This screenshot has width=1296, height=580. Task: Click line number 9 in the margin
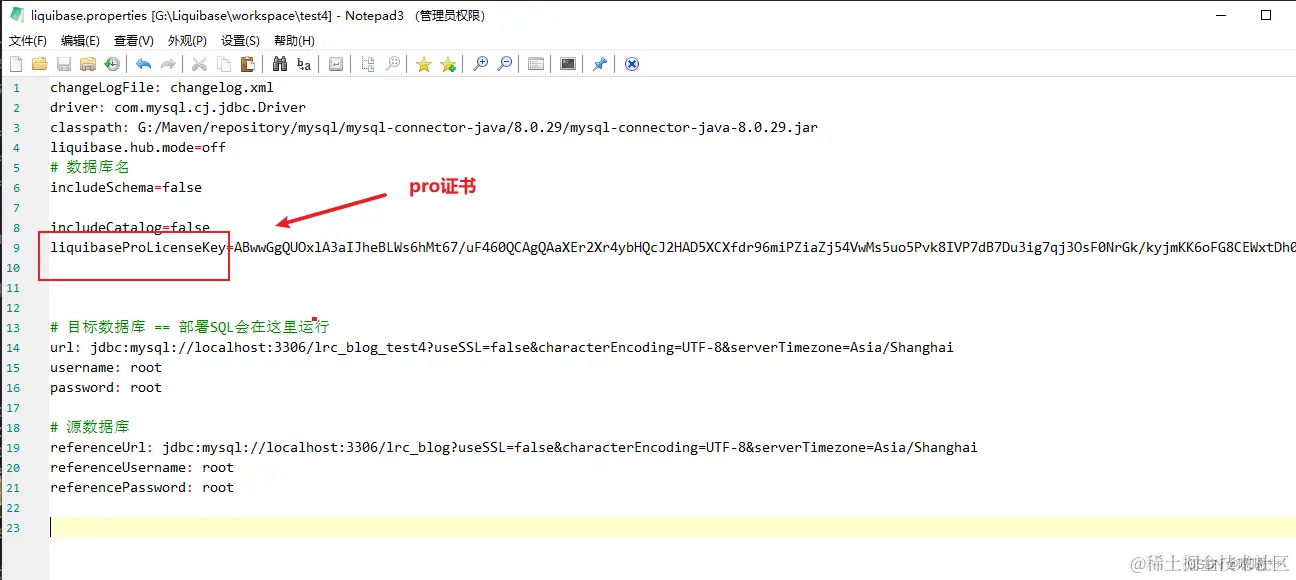(x=17, y=248)
